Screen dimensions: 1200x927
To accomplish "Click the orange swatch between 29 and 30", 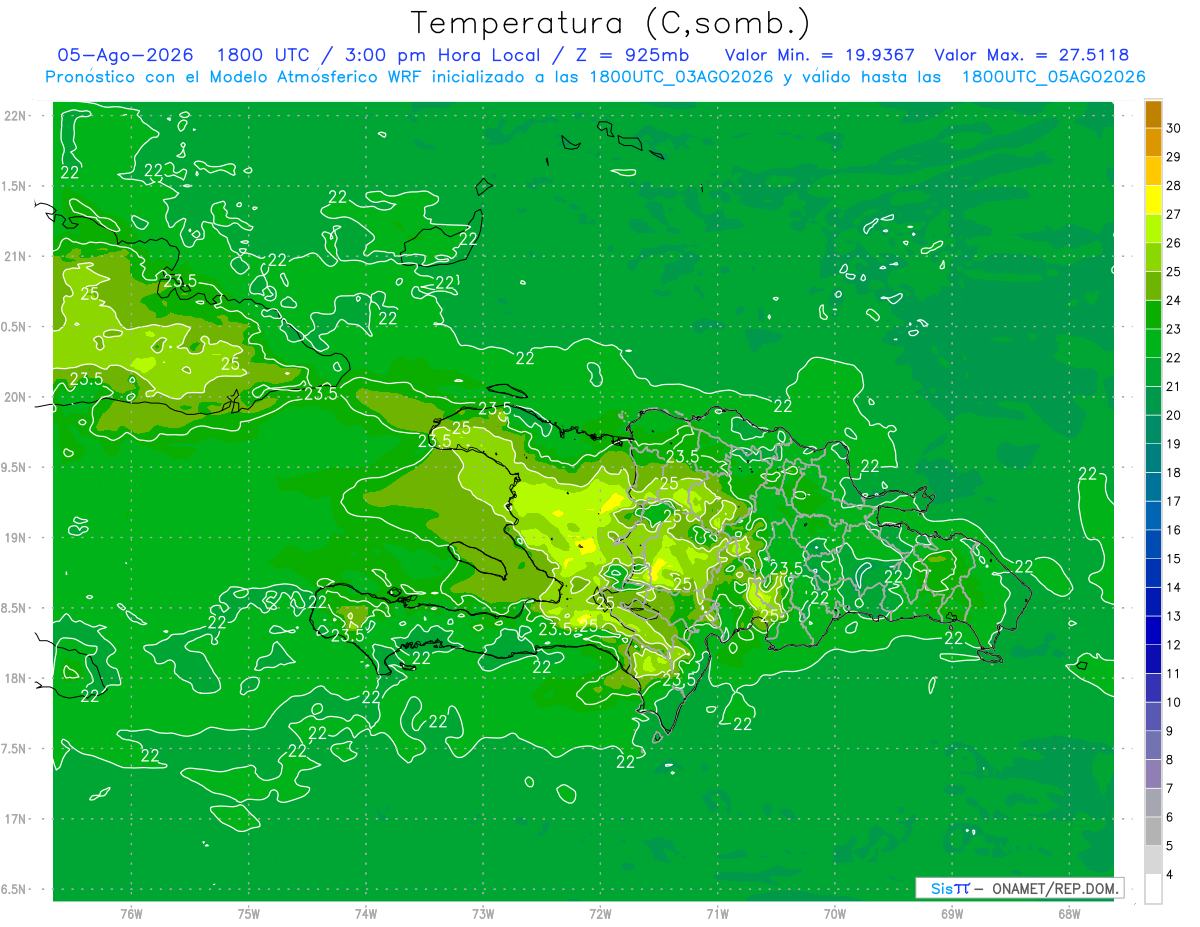I will [1153, 143].
